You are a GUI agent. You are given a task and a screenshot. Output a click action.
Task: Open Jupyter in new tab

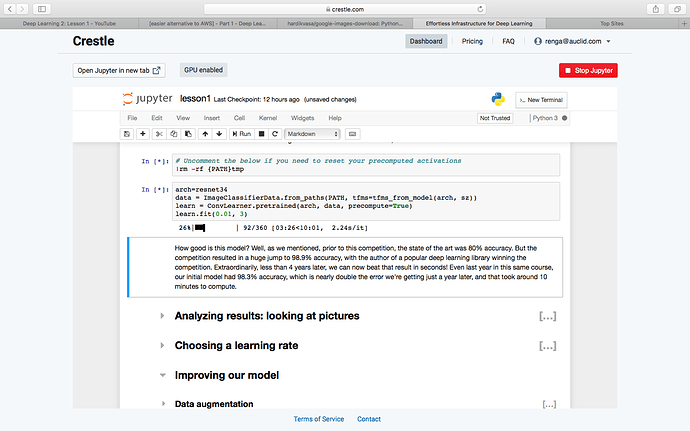(120, 70)
